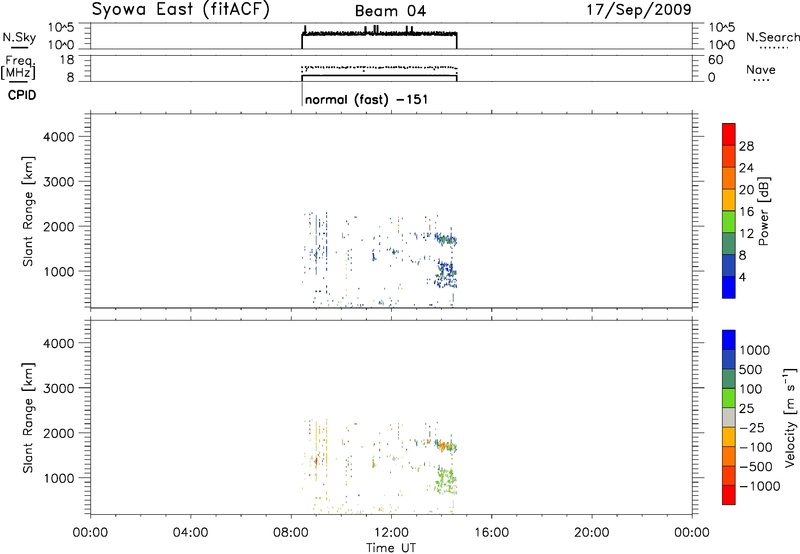Screen dimensions: 800x554
Task: Click the "Syowa East (fitACF)" plot title
Action: pos(181,10)
